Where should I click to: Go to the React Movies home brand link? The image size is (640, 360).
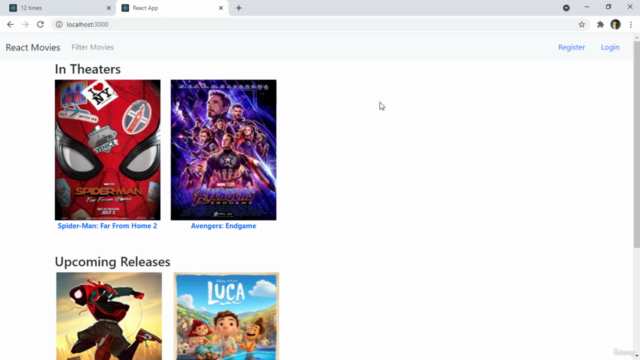[33, 47]
